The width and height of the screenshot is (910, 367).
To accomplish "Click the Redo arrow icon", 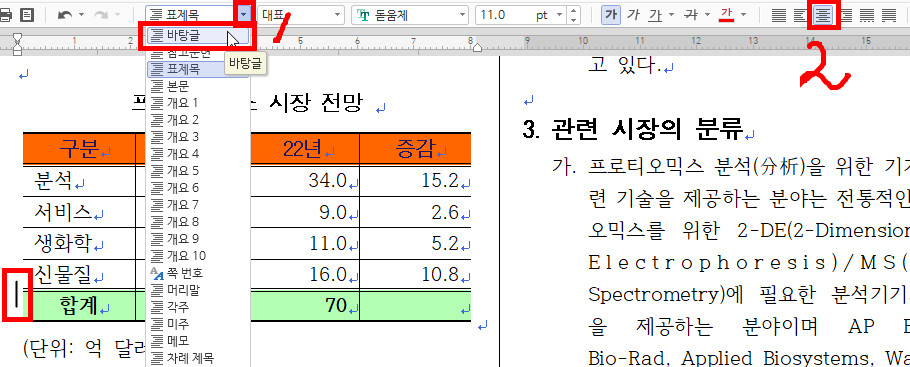I will (101, 15).
